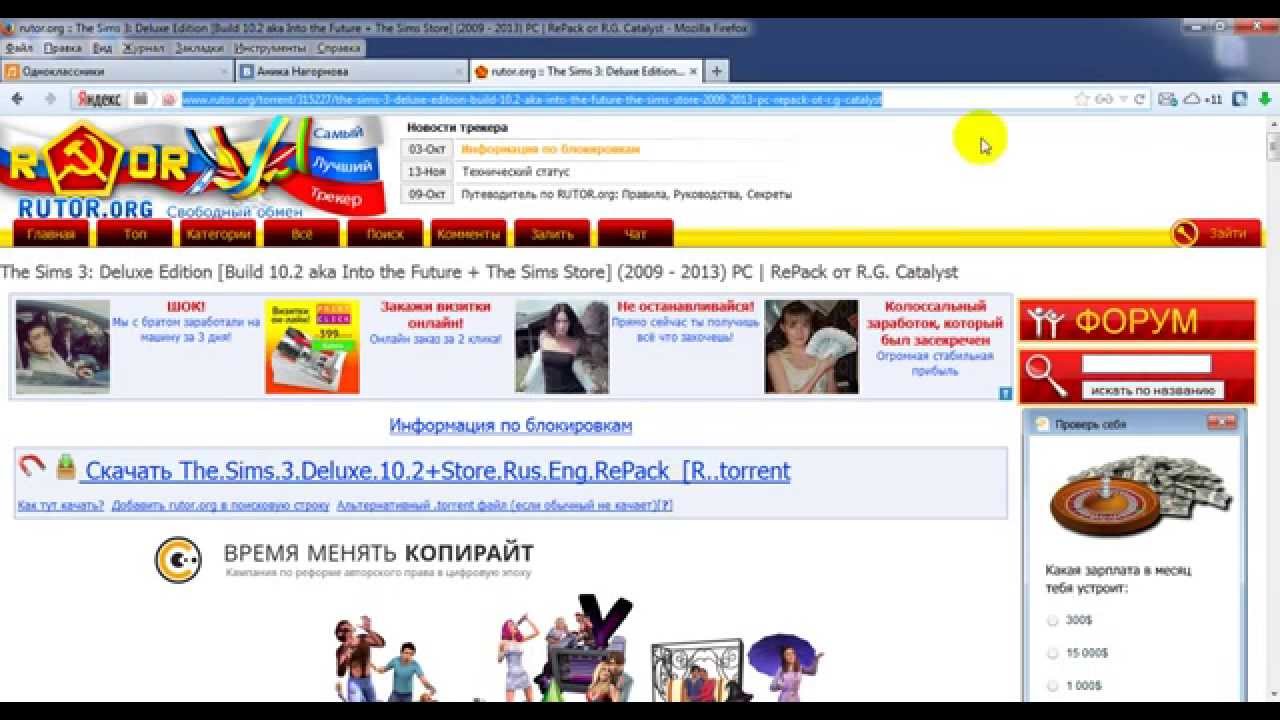The image size is (1280, 720).
Task: Click the Яндекс logo in address bar
Action: 100,99
